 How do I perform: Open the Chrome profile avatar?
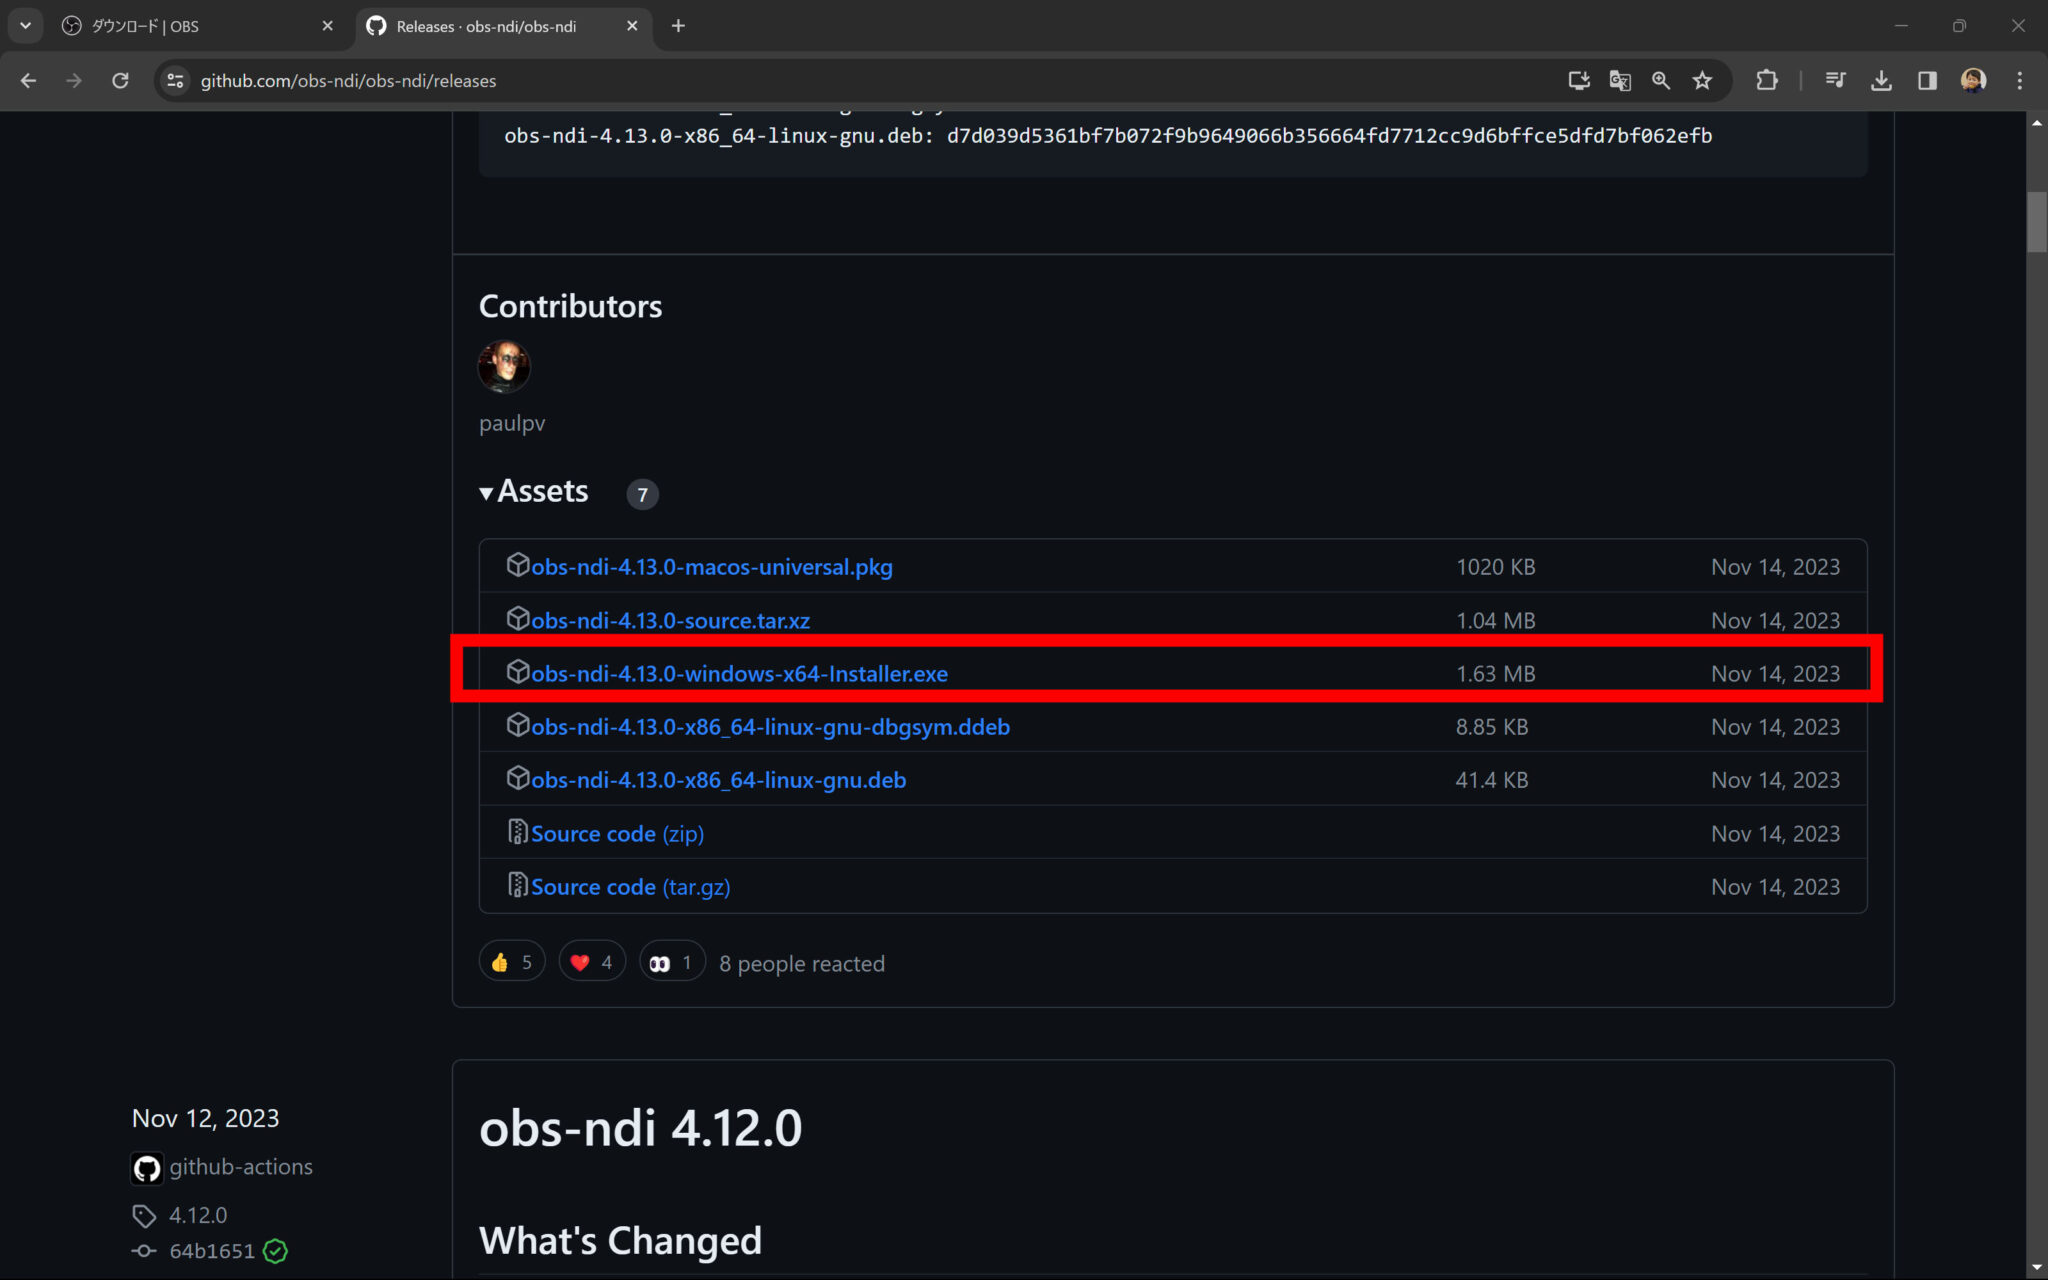1972,81
